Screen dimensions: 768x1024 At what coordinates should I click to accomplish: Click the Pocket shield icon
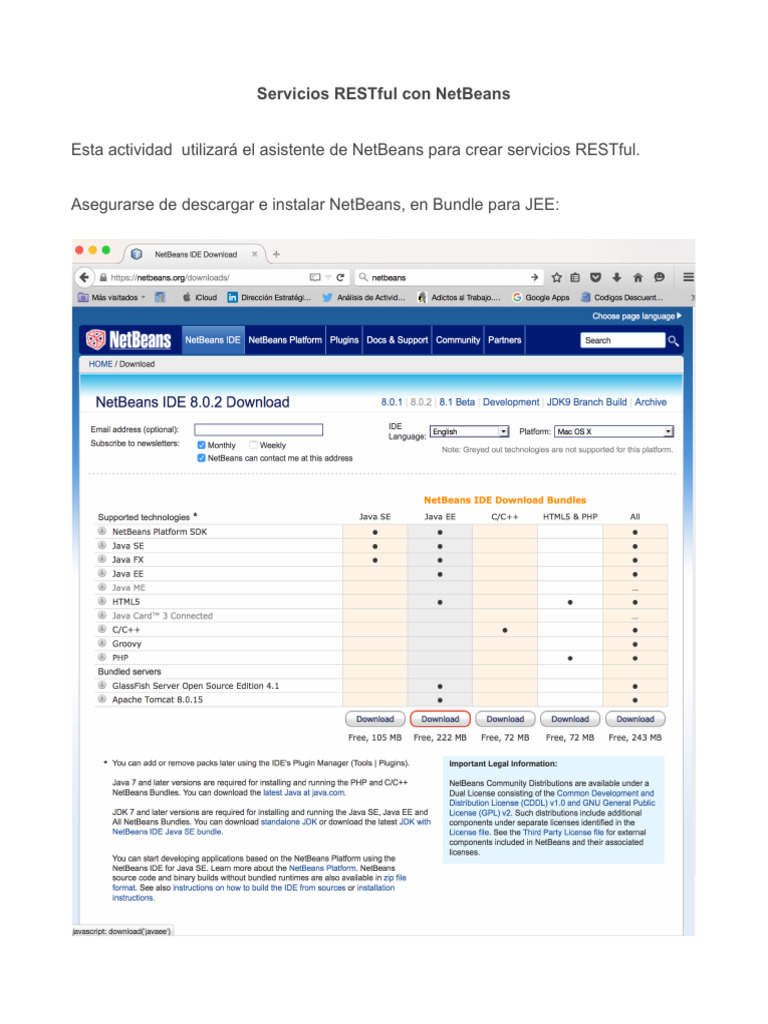tap(596, 278)
